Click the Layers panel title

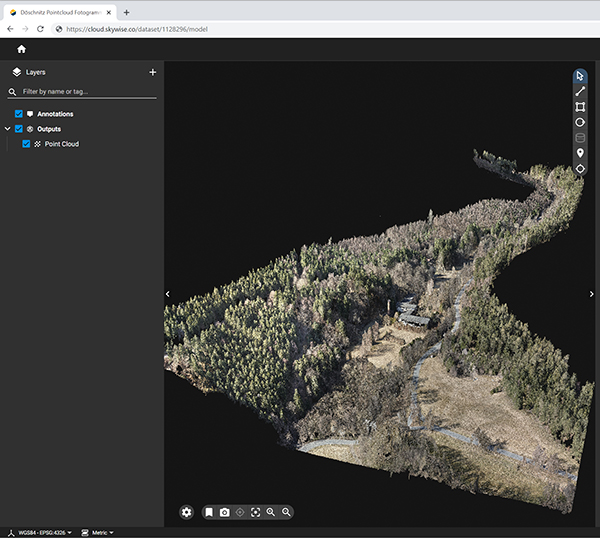(36, 72)
